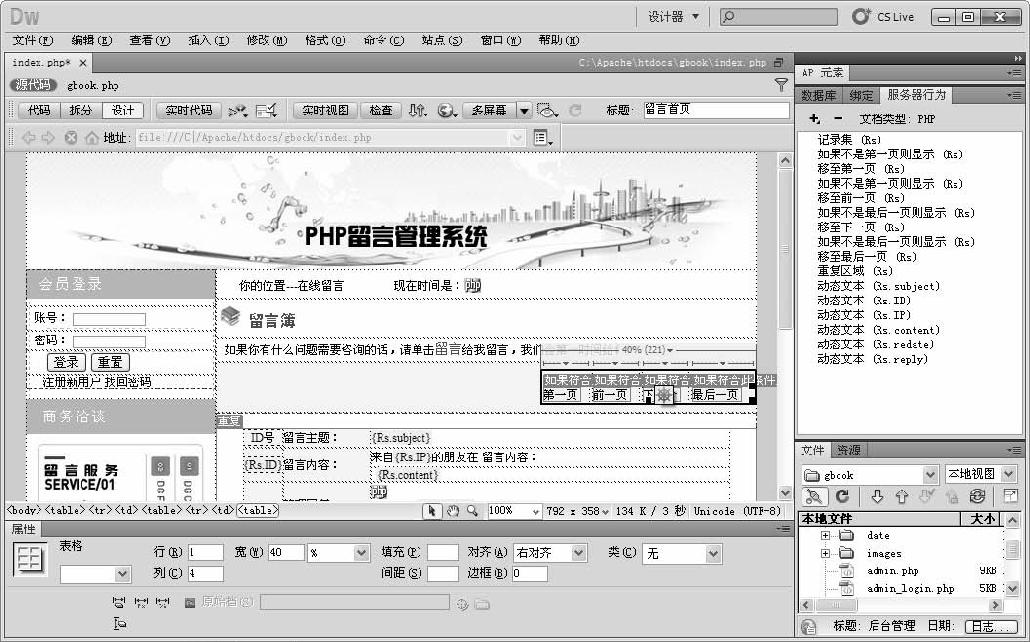Image resolution: width=1030 pixels, height=642 pixels.
Task: Open 插入(I) menu
Action: click(x=208, y=40)
